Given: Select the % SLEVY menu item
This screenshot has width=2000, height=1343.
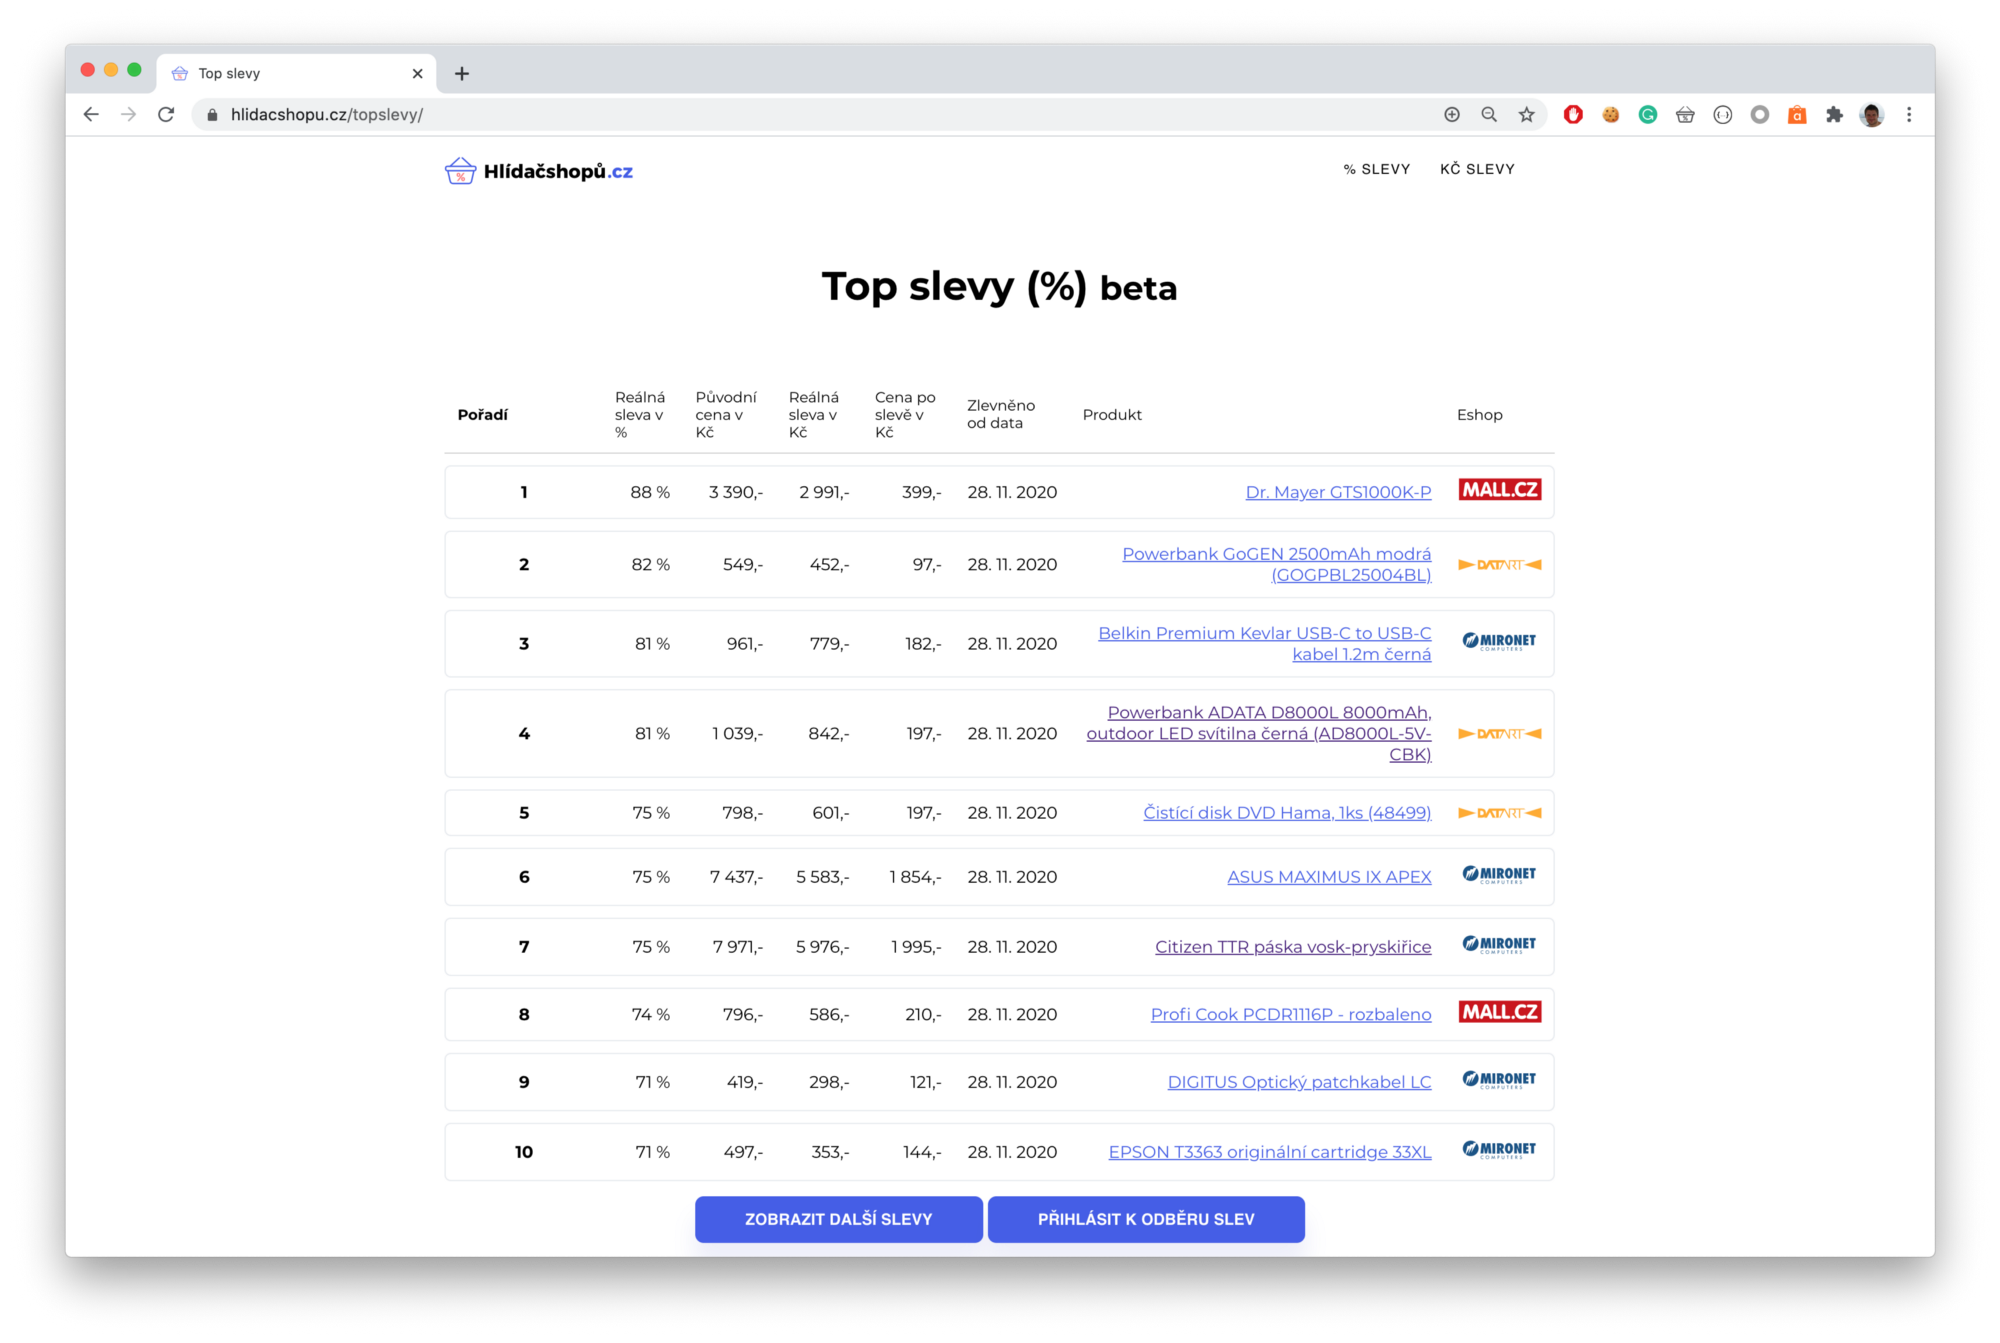Looking at the screenshot, I should pos(1376,169).
